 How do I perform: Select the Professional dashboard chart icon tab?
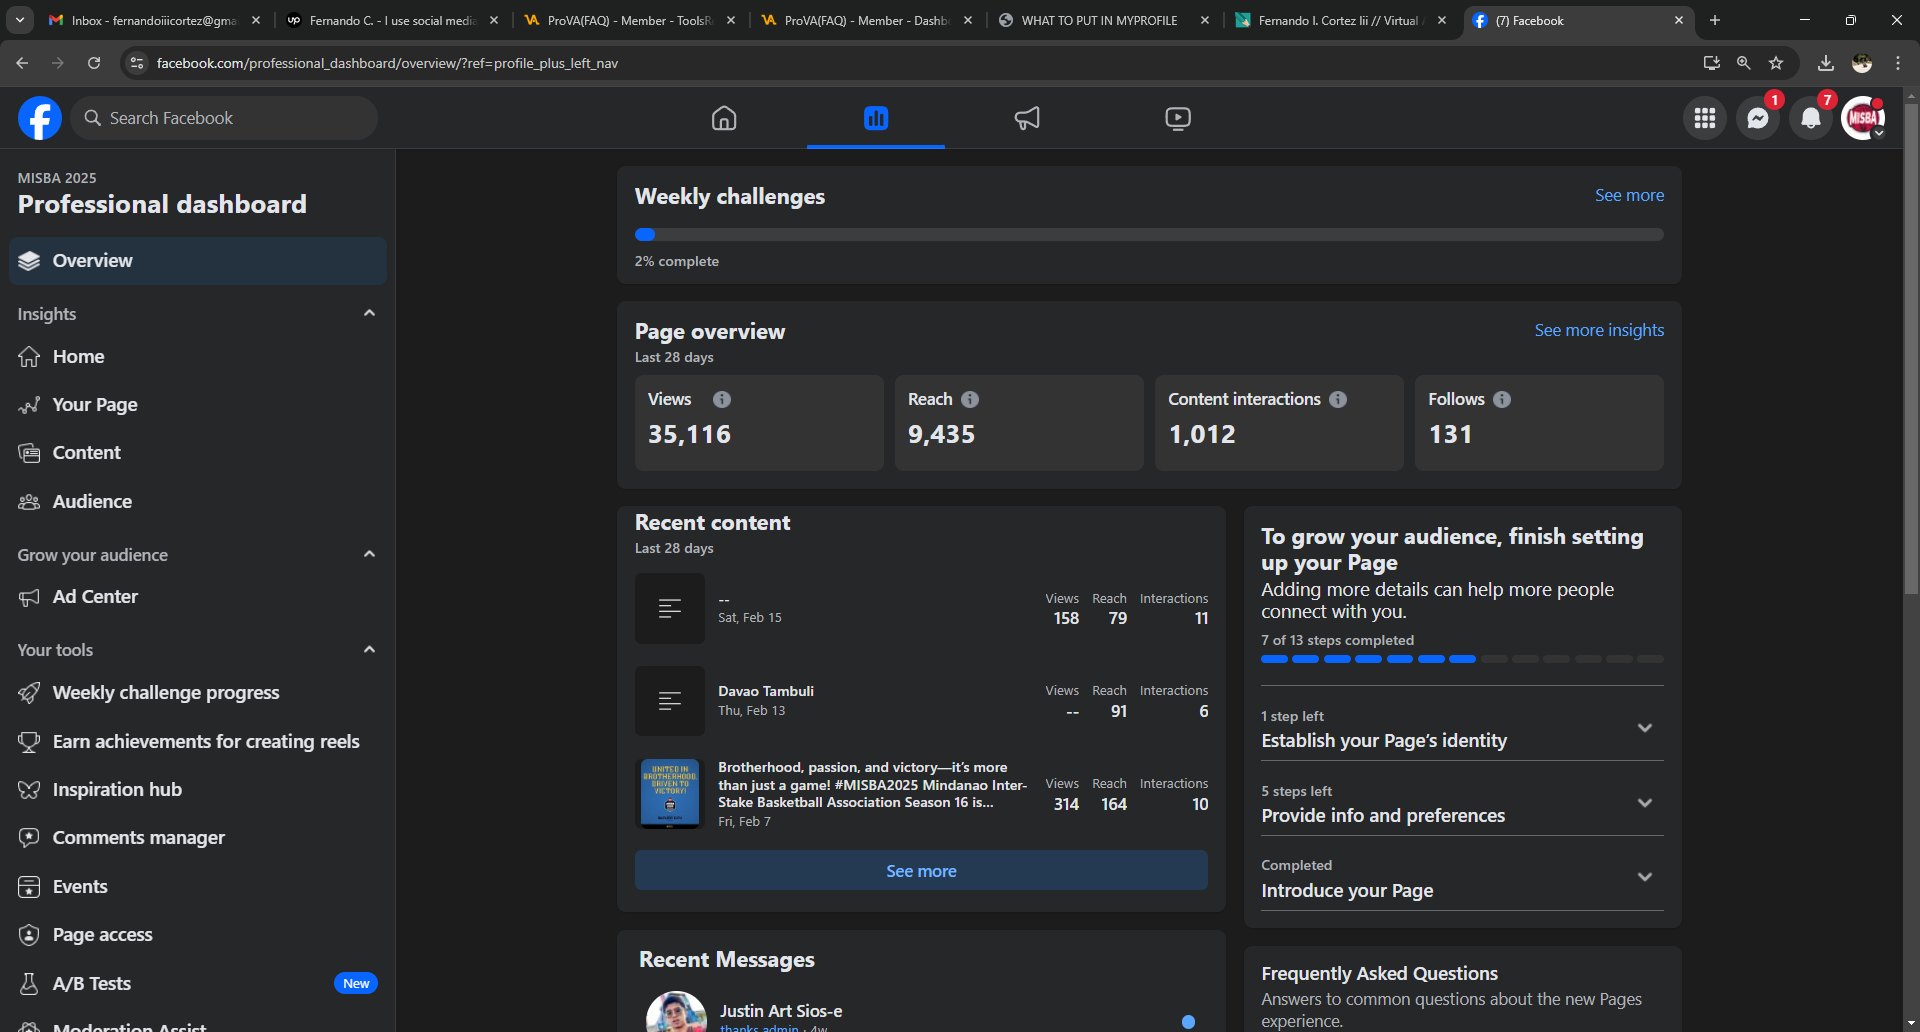876,118
